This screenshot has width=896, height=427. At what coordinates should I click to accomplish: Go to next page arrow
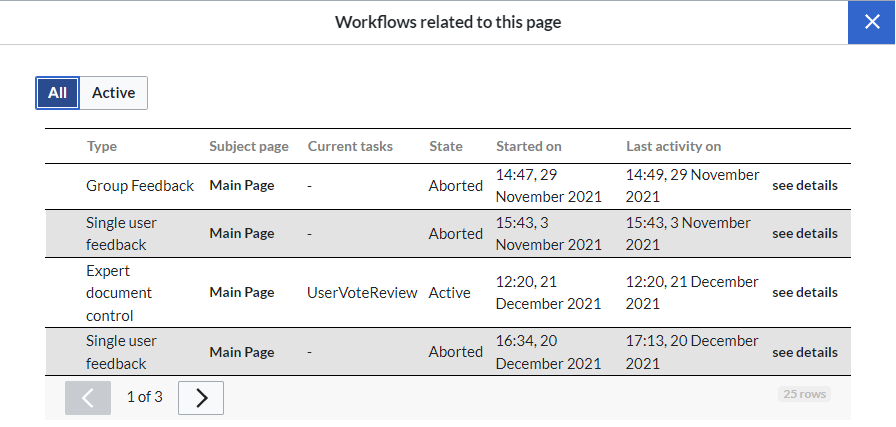(201, 397)
